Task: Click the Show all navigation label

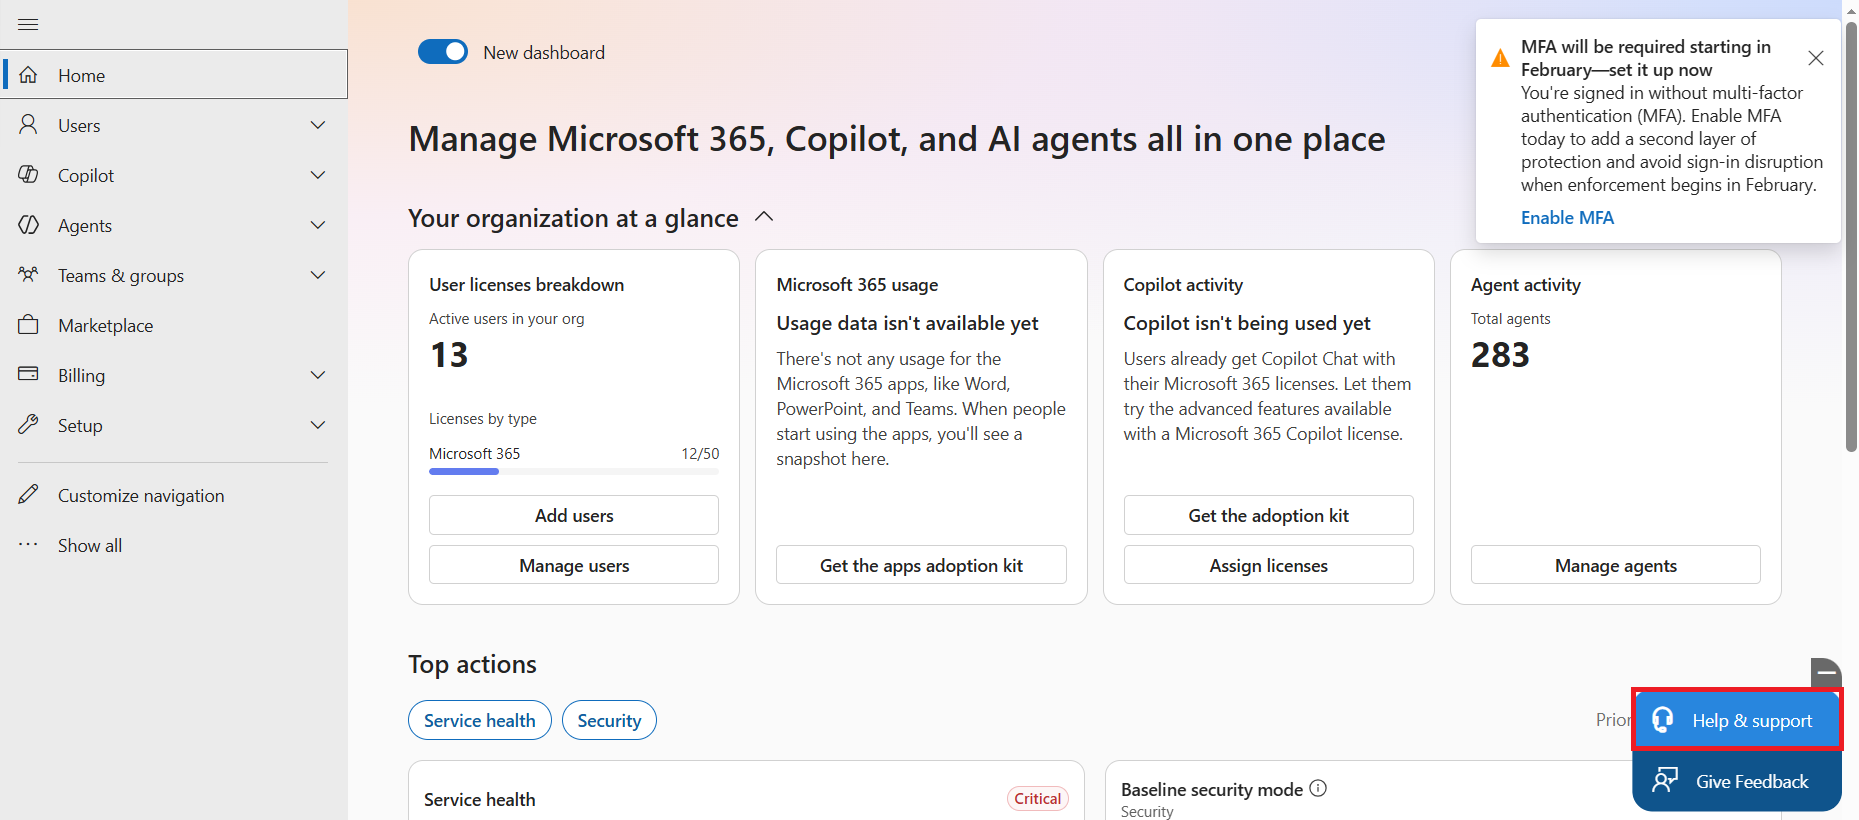Action: click(x=90, y=545)
